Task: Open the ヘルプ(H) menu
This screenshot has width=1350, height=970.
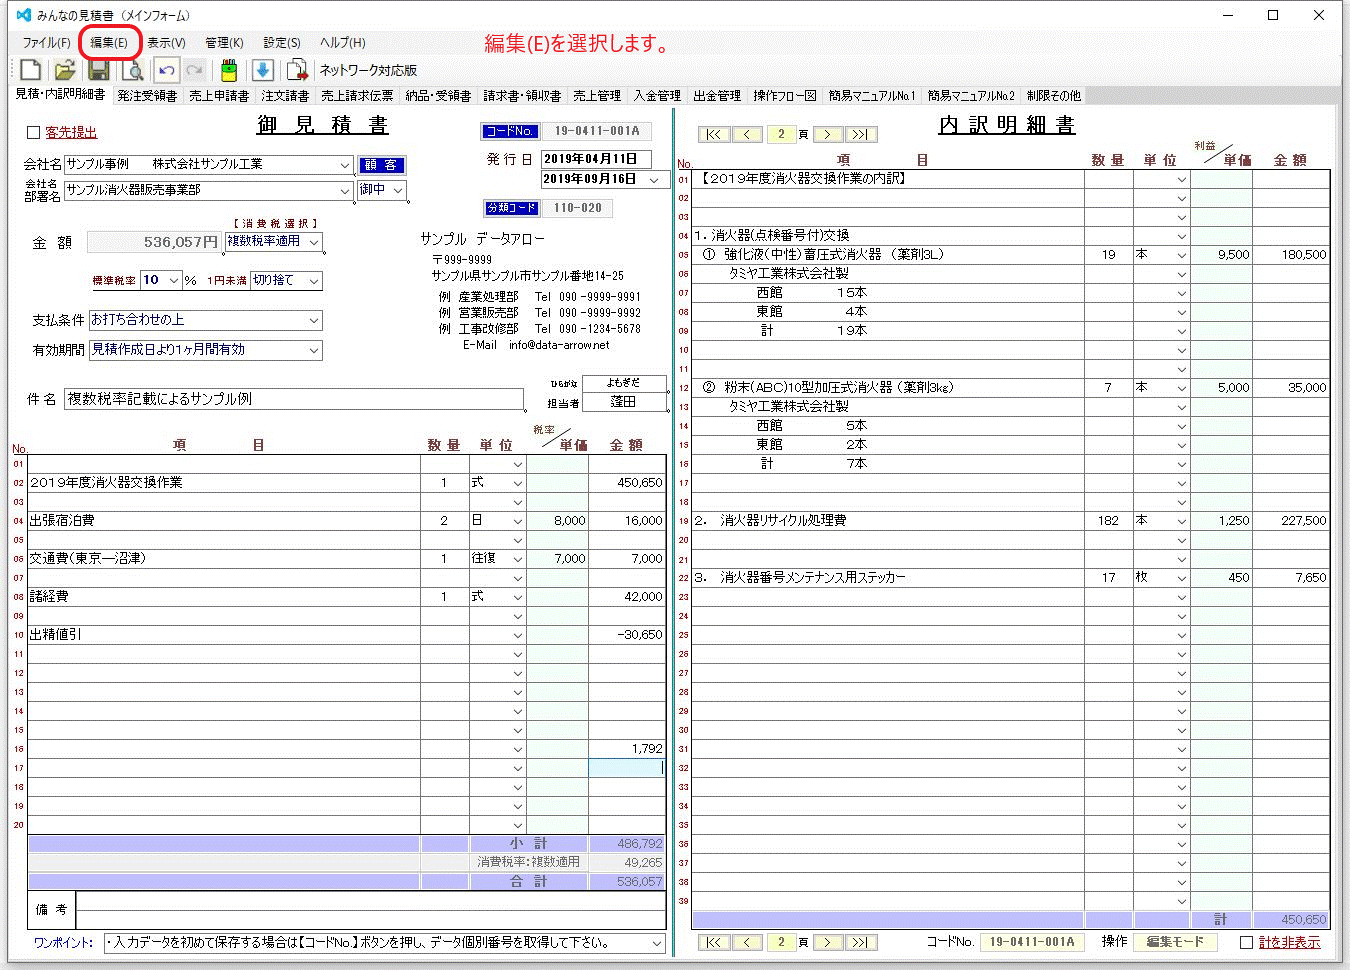Action: tap(343, 43)
